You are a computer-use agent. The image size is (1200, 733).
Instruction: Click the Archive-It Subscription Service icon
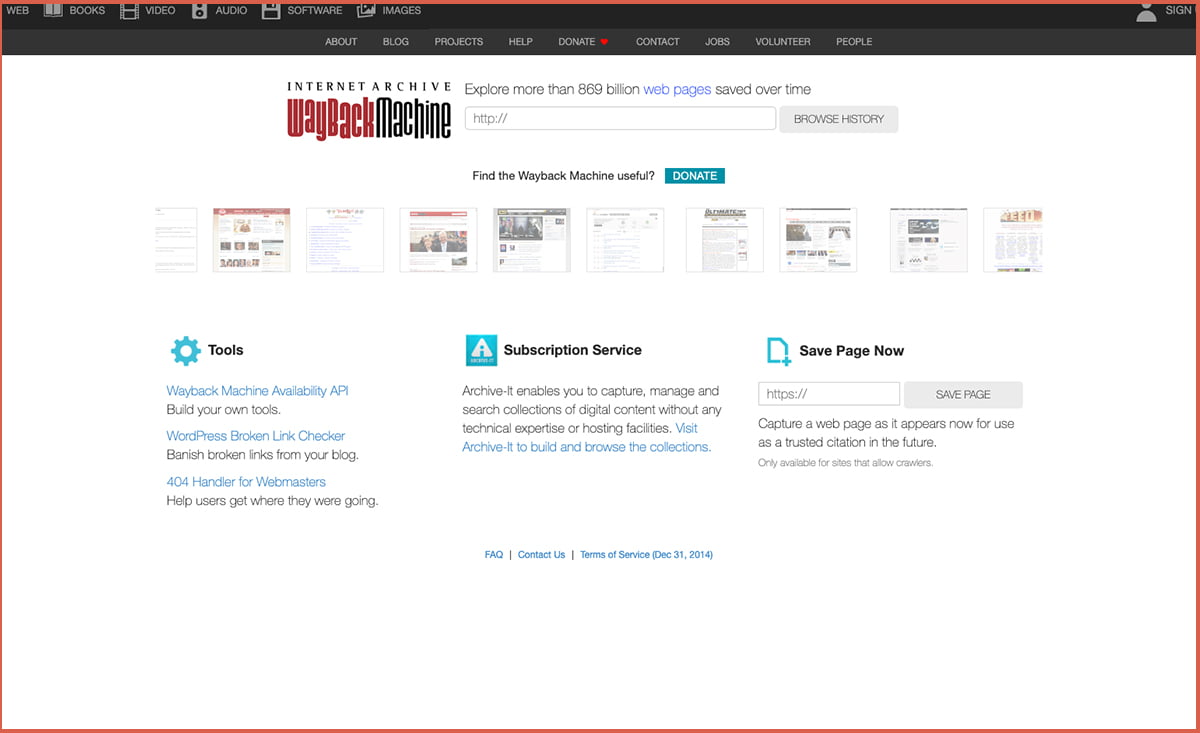[481, 350]
